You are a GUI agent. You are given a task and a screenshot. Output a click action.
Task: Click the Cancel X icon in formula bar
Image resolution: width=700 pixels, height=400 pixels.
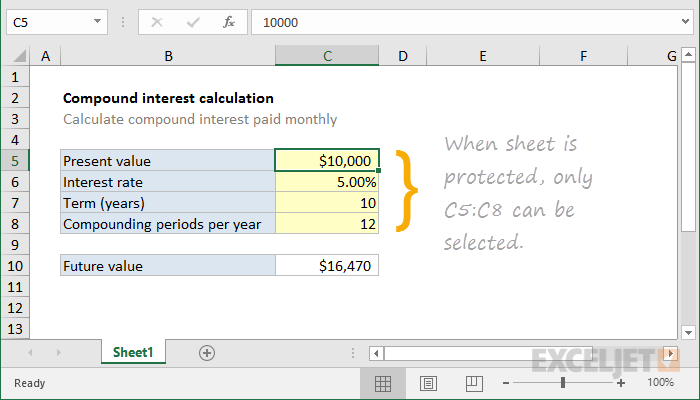tap(157, 22)
